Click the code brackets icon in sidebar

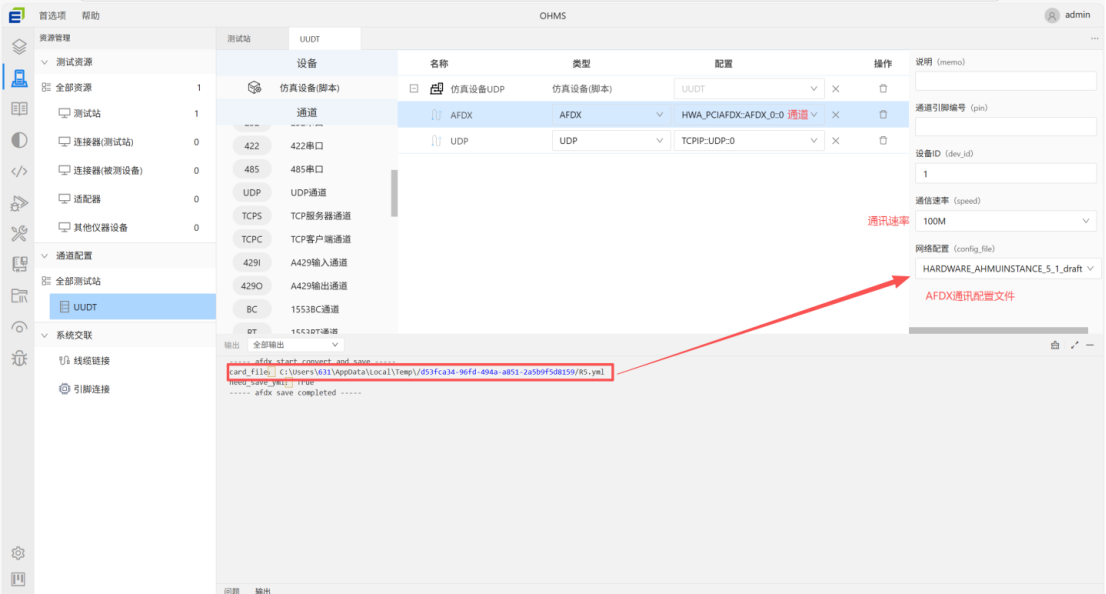(18, 171)
